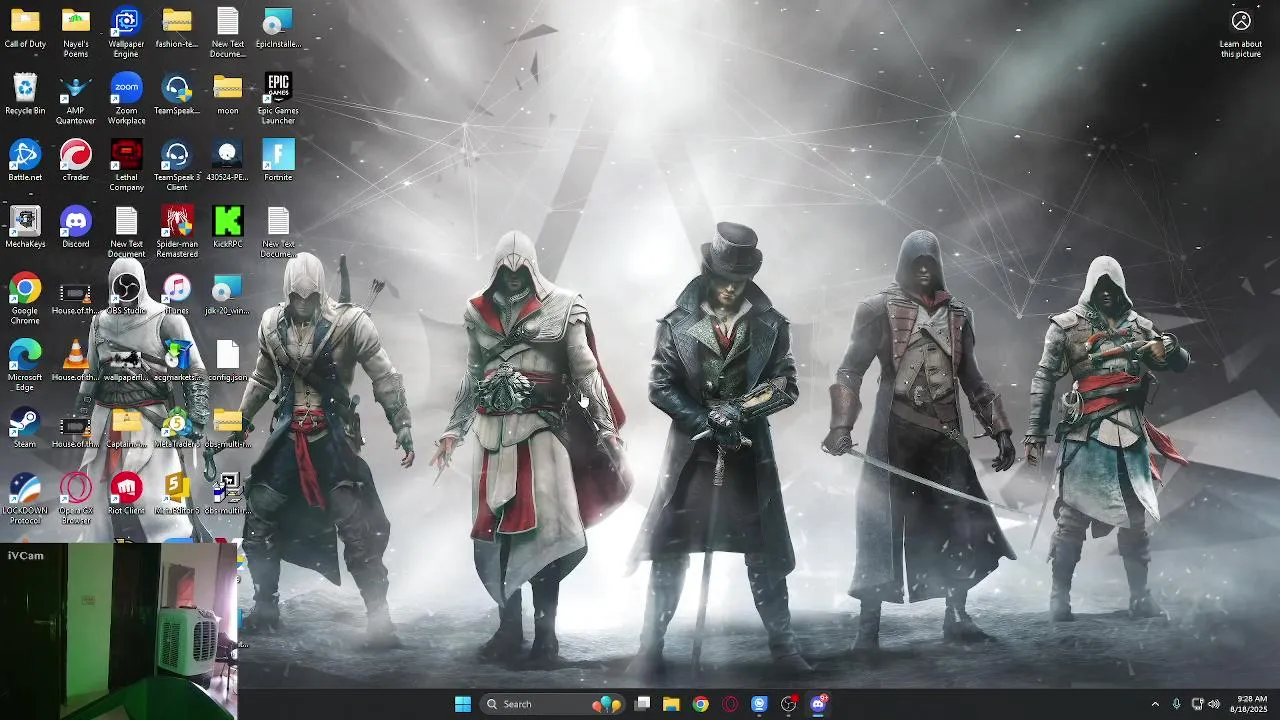Open TeamSpeak 3 Client shortcut
1280x720 pixels.
(x=177, y=166)
